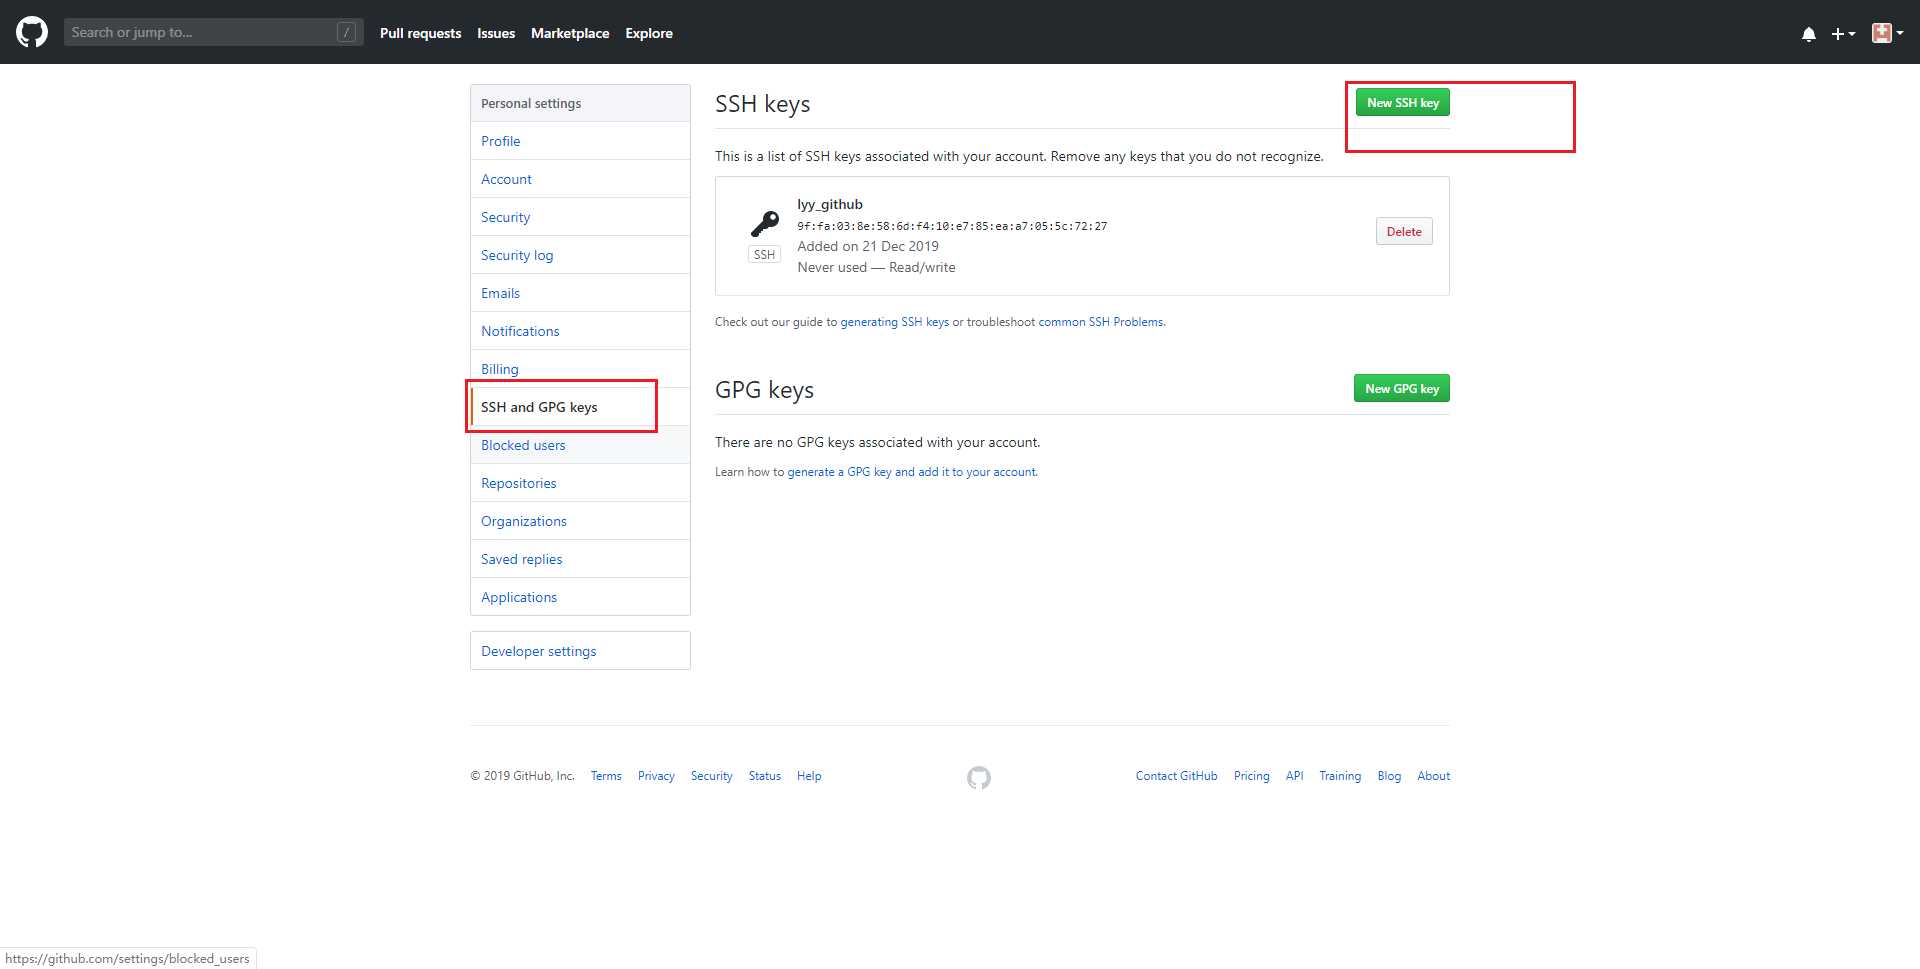Screen dimensions: 1920x969
Task: Click the footer GitHub mark icon
Action: click(x=979, y=777)
